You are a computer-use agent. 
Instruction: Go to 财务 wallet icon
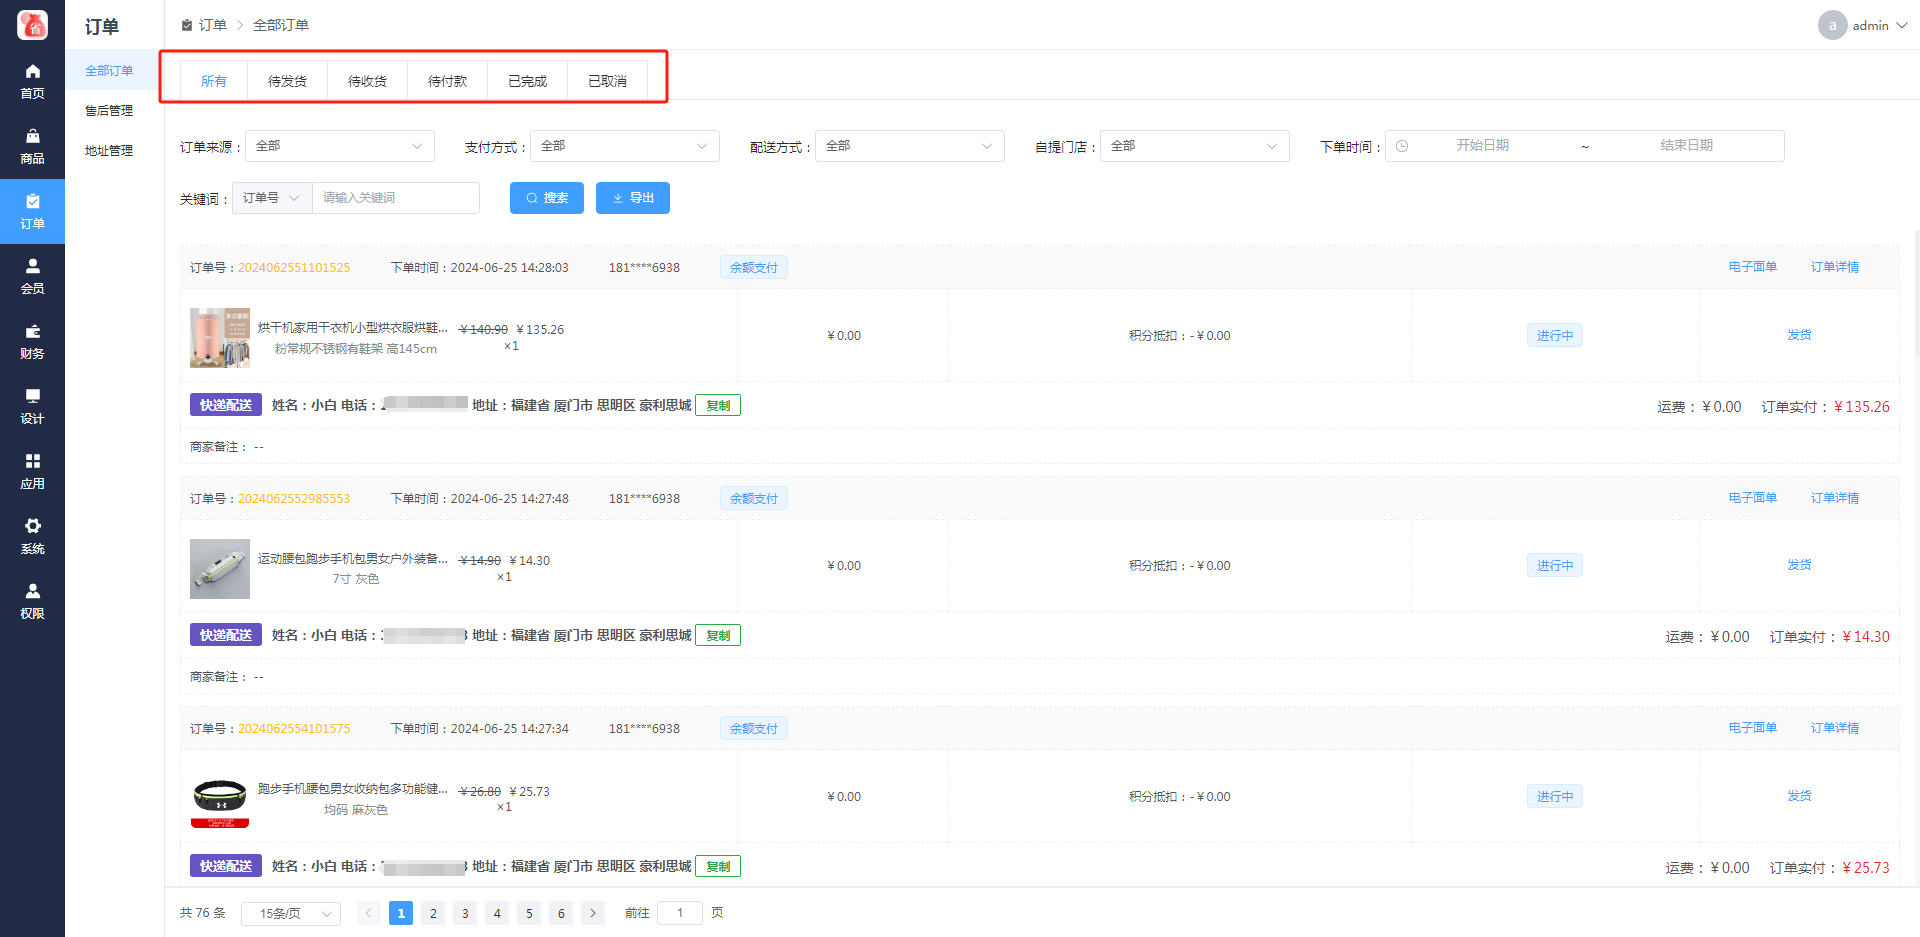tap(32, 332)
